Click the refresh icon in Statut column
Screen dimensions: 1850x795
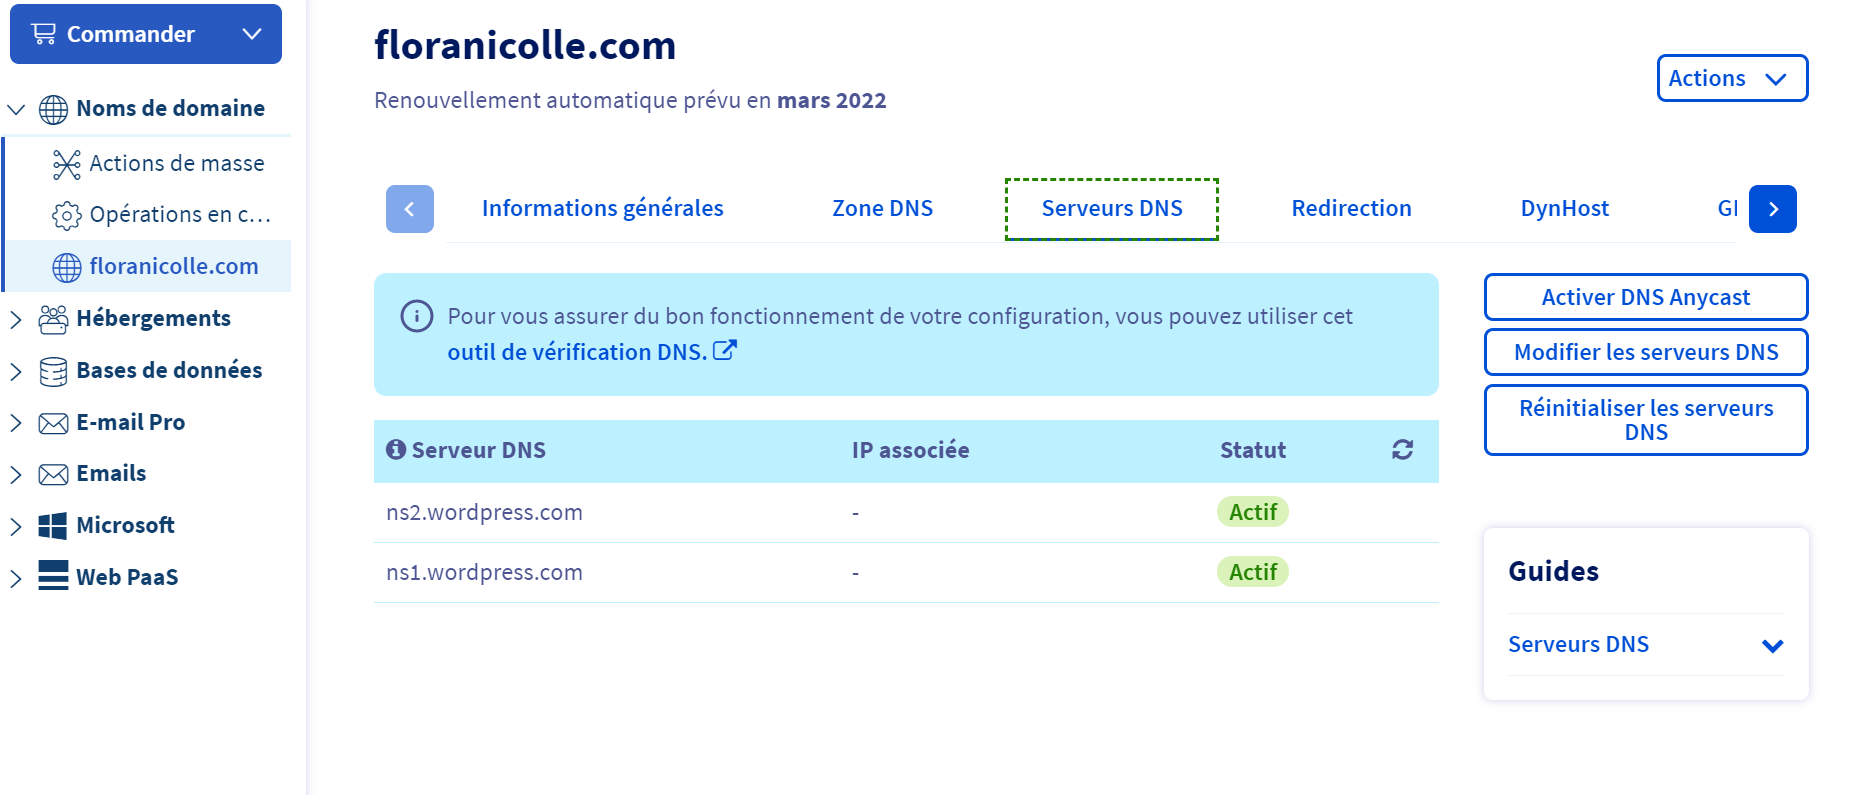(x=1402, y=450)
